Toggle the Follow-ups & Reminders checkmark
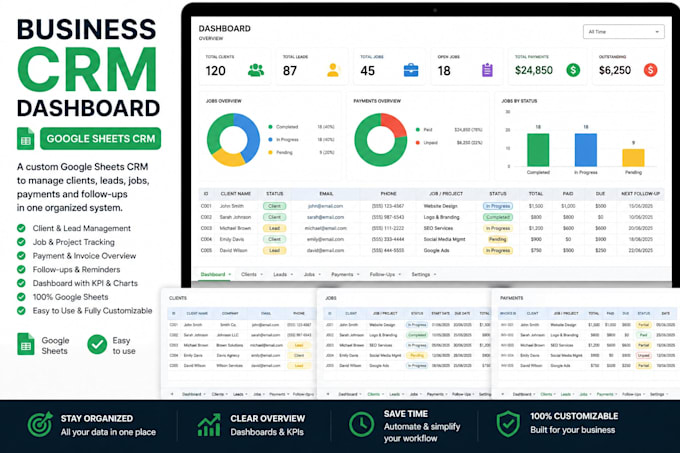 pyautogui.click(x=21, y=269)
